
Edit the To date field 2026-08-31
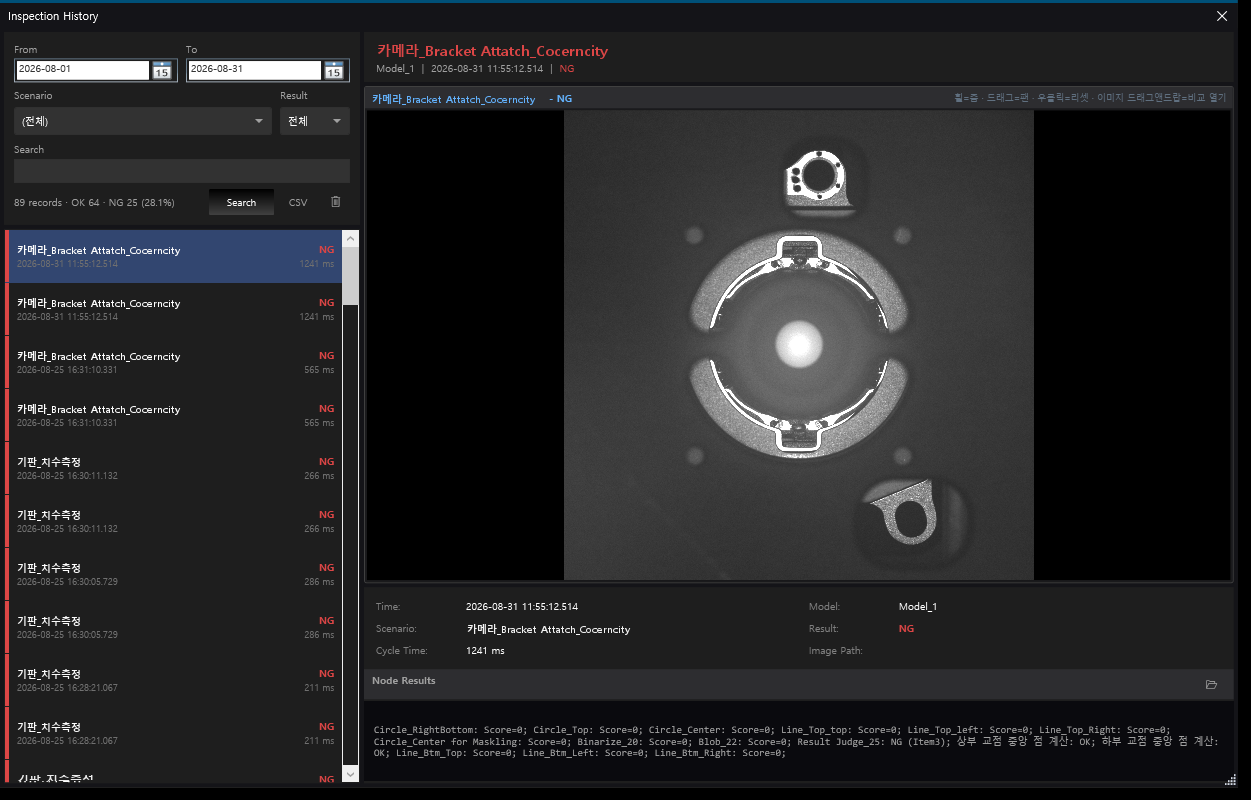(254, 70)
